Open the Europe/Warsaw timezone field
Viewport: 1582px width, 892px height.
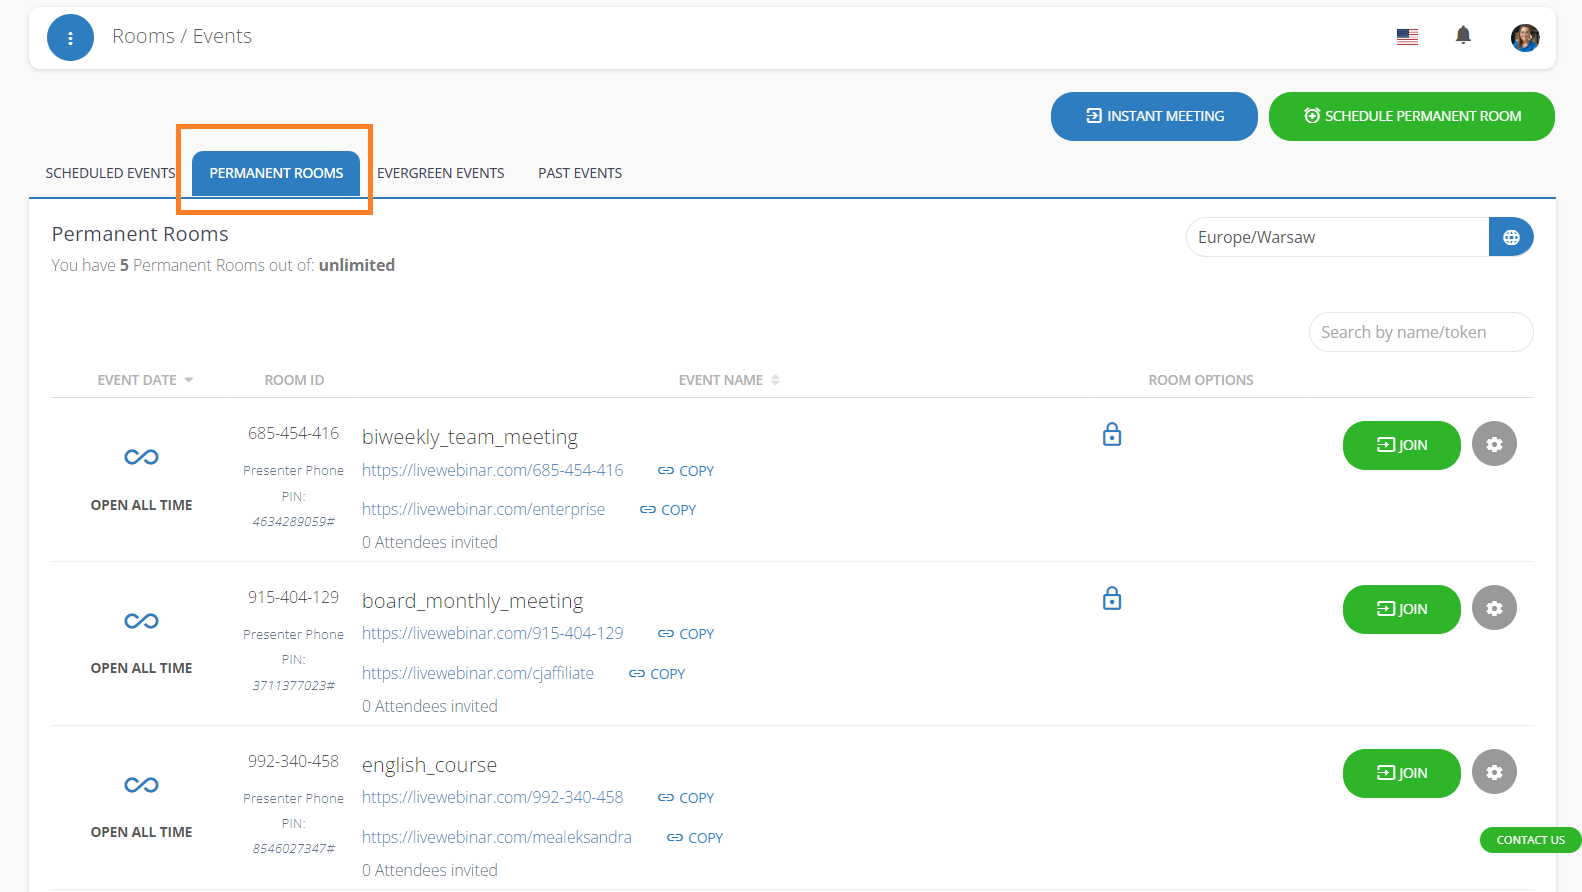pyautogui.click(x=1336, y=237)
